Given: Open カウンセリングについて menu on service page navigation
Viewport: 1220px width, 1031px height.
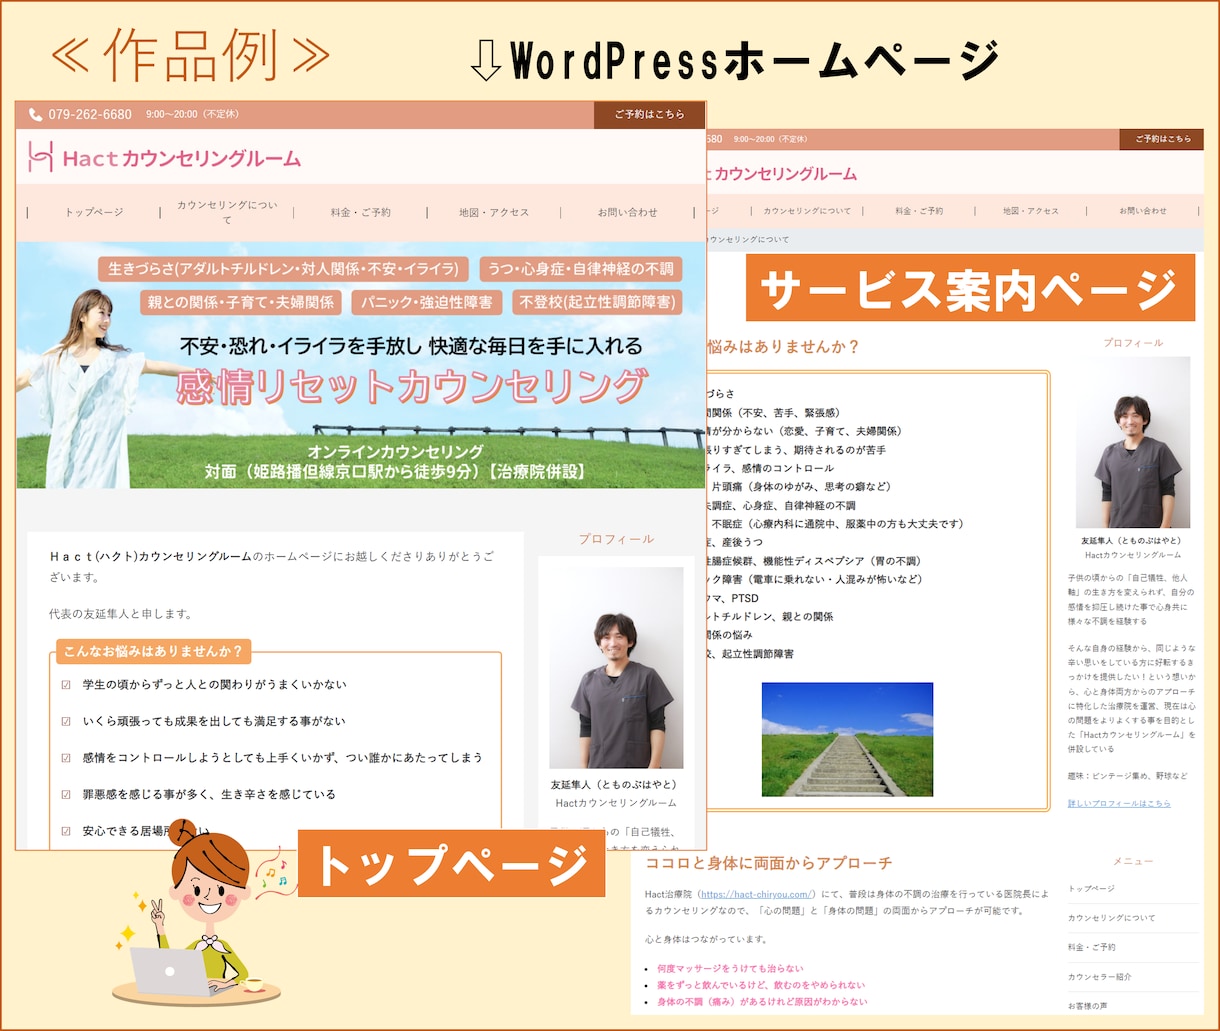Looking at the screenshot, I should (807, 211).
